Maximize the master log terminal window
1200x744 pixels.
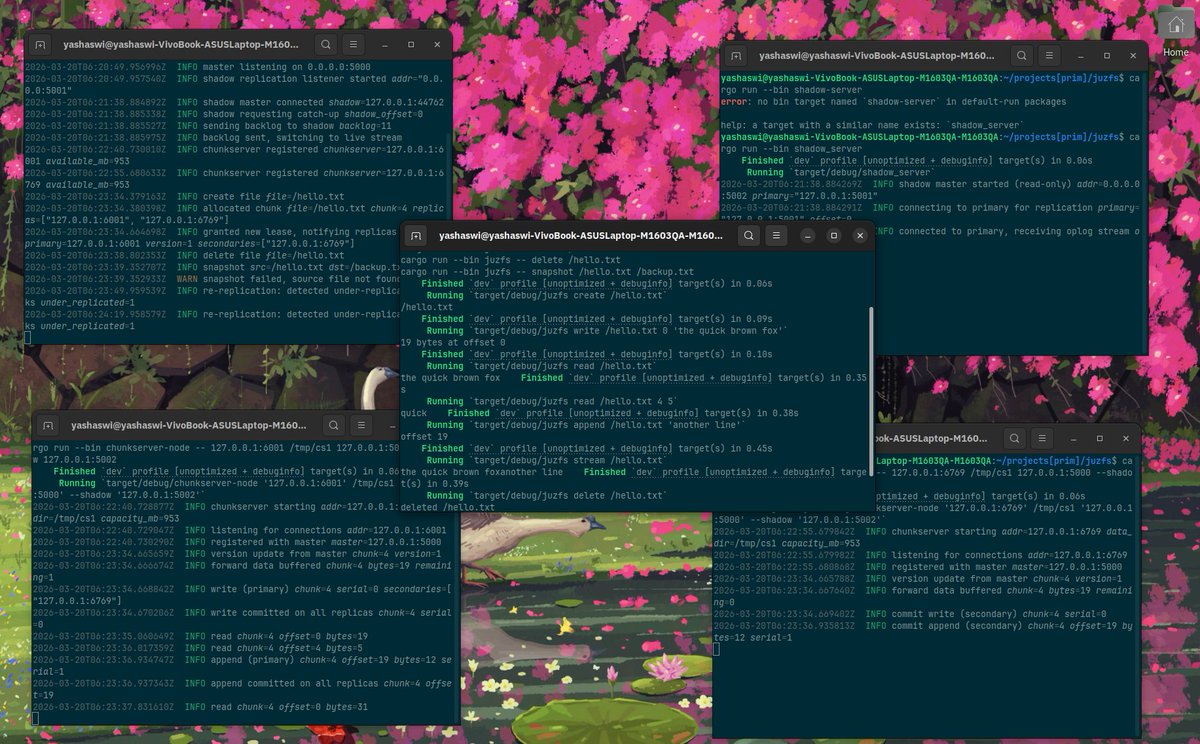click(x=410, y=45)
